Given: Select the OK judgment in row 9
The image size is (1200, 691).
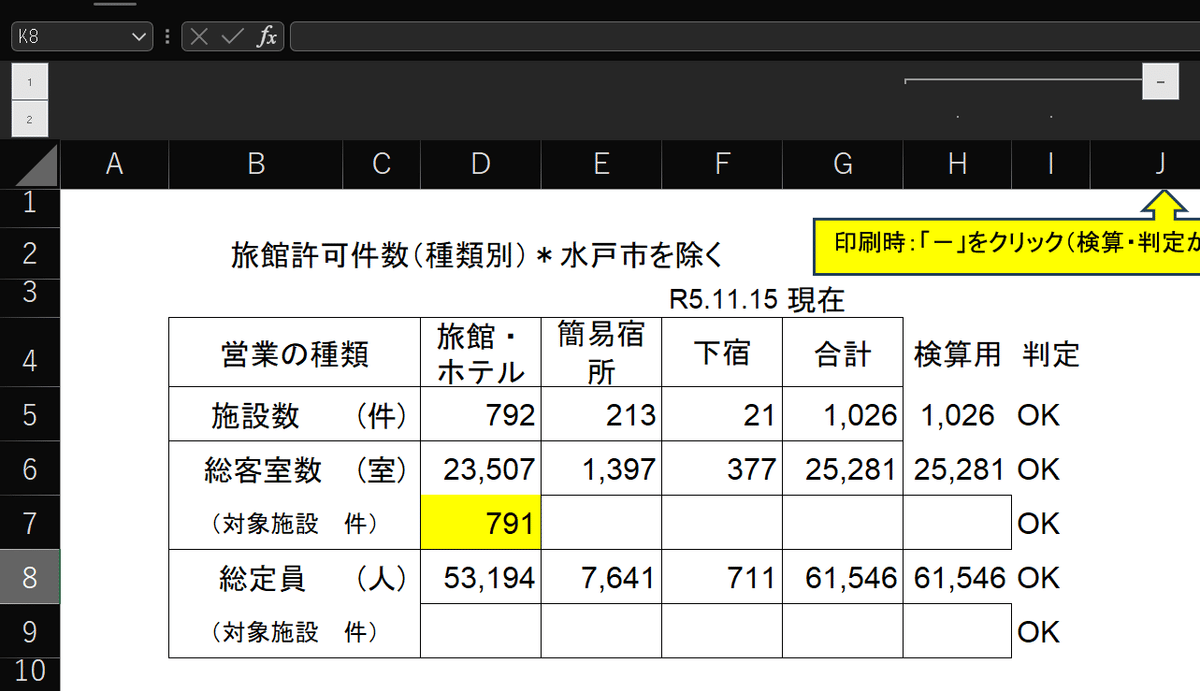Looking at the screenshot, I should click(x=1050, y=631).
